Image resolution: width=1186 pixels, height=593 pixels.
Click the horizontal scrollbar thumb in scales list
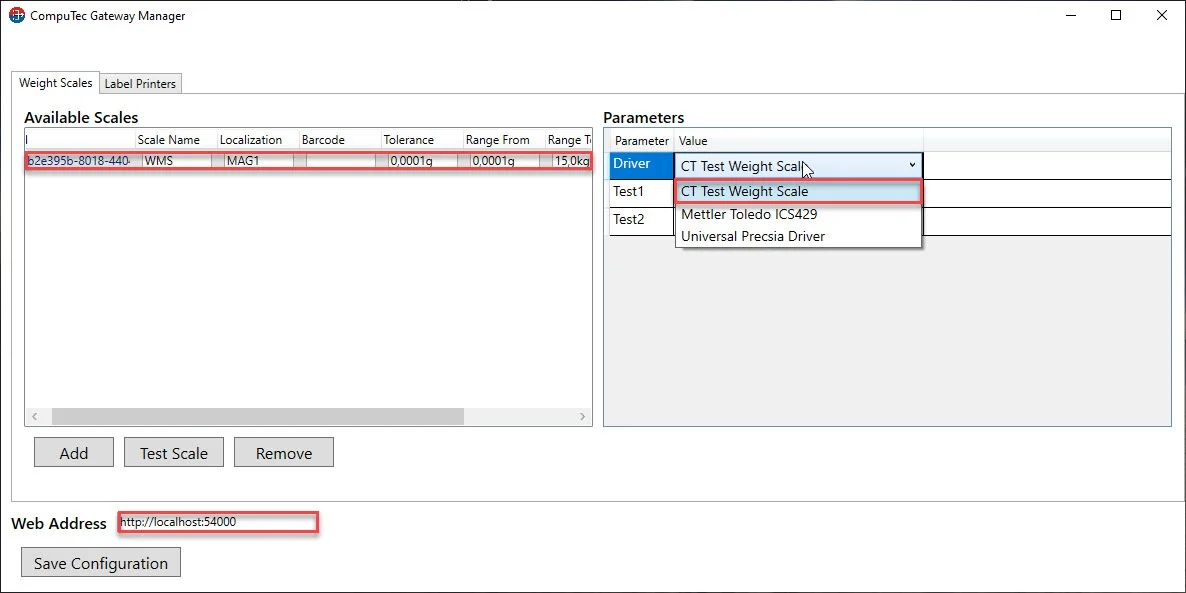click(x=257, y=416)
